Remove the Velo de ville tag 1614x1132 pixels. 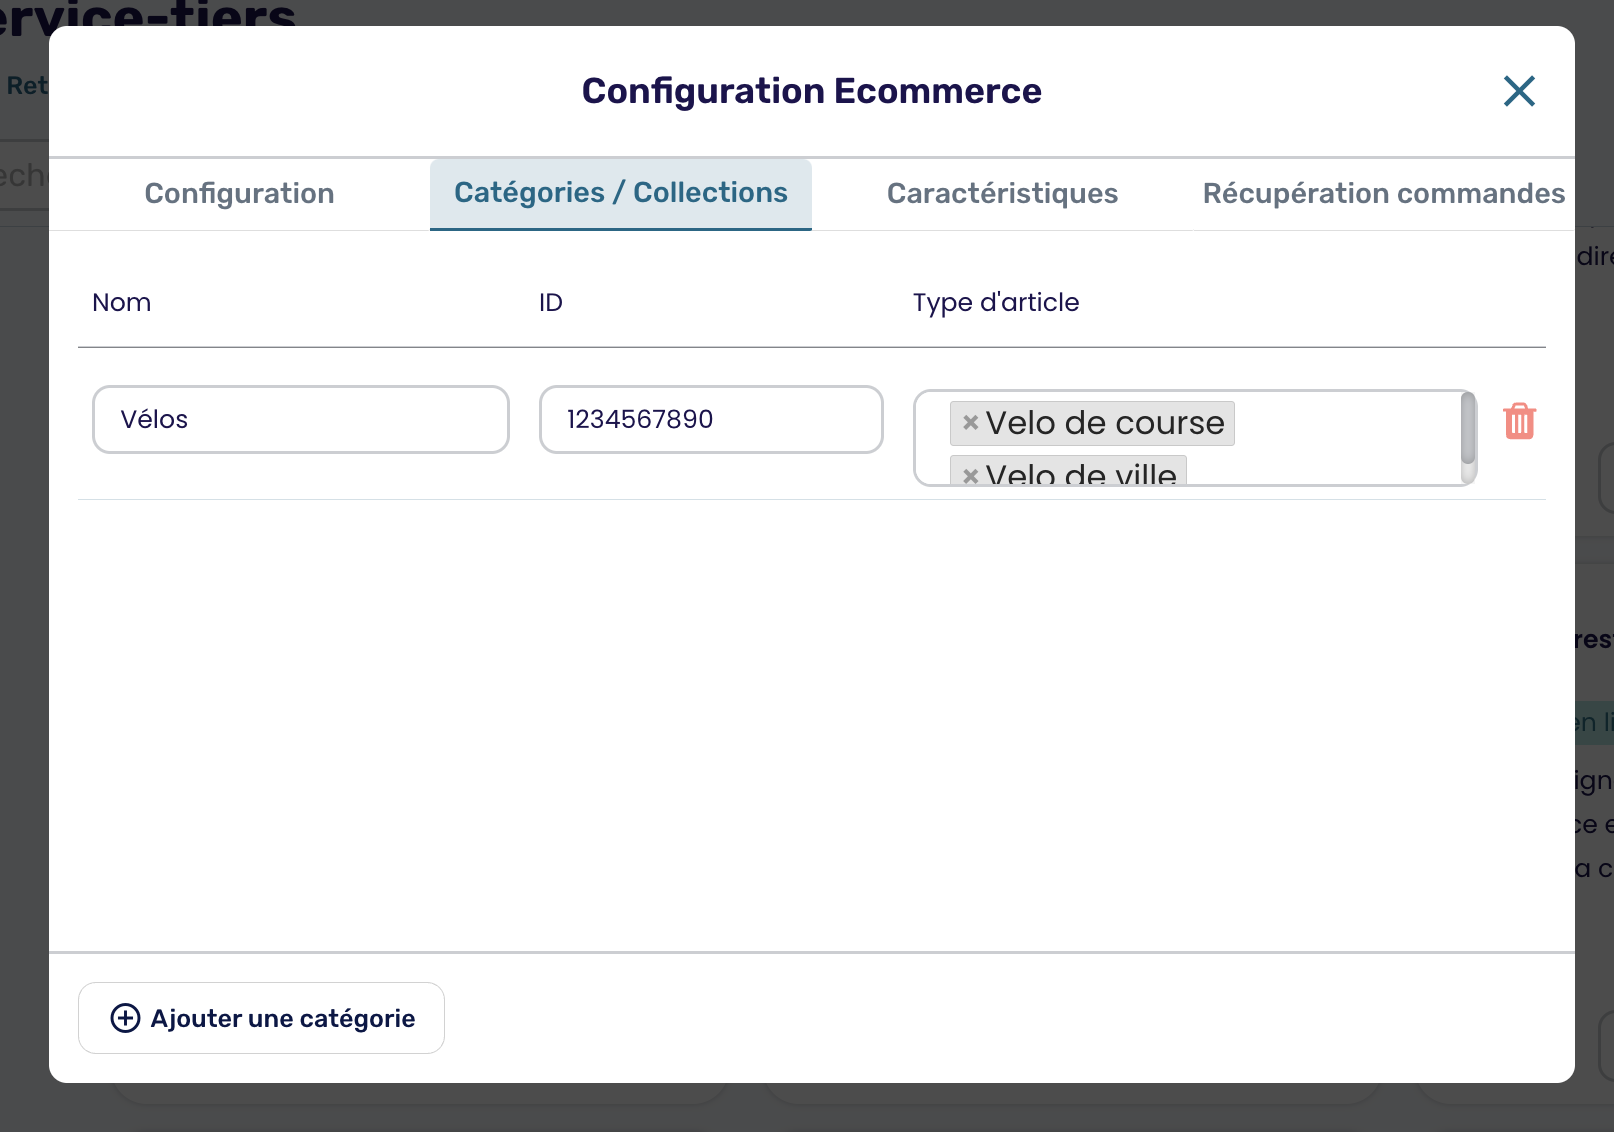click(970, 475)
